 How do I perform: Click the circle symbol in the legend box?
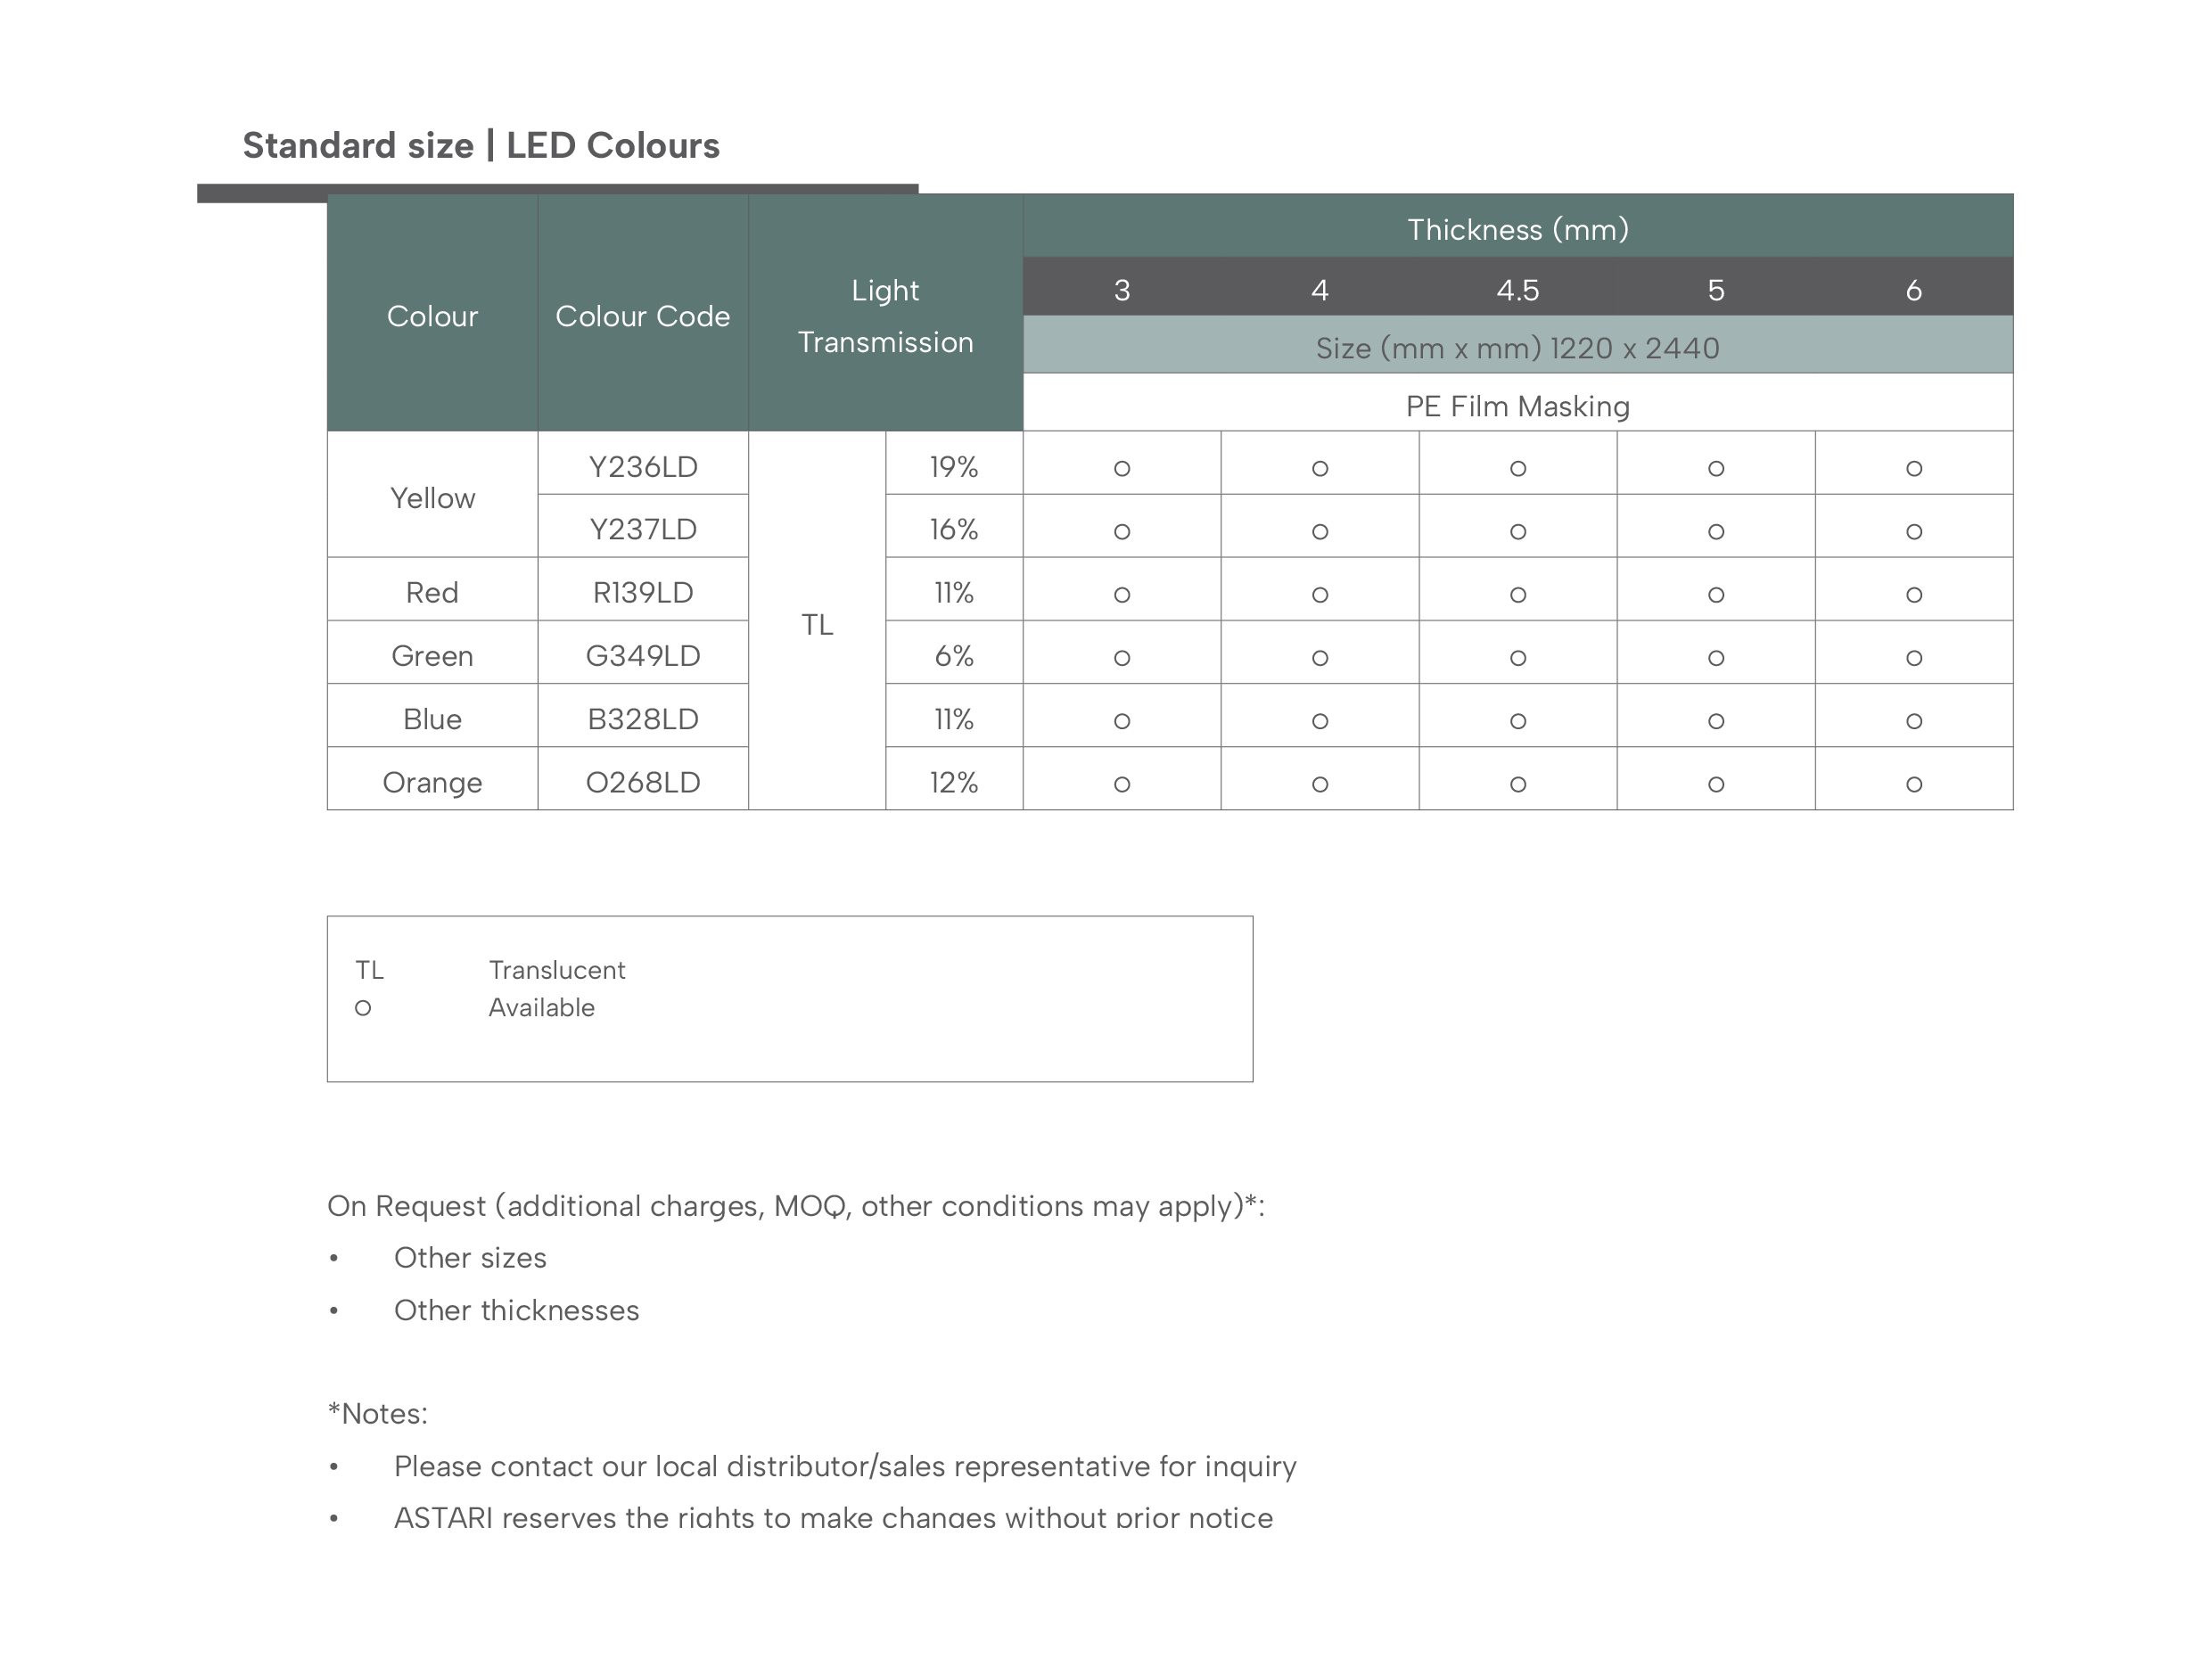tap(363, 1008)
